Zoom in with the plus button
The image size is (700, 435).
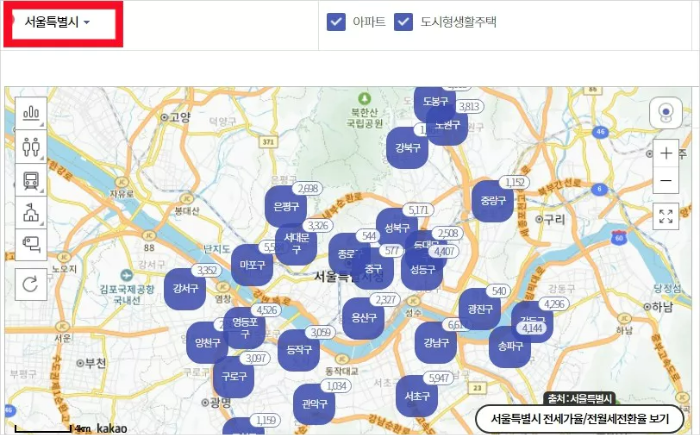pyautogui.click(x=666, y=153)
